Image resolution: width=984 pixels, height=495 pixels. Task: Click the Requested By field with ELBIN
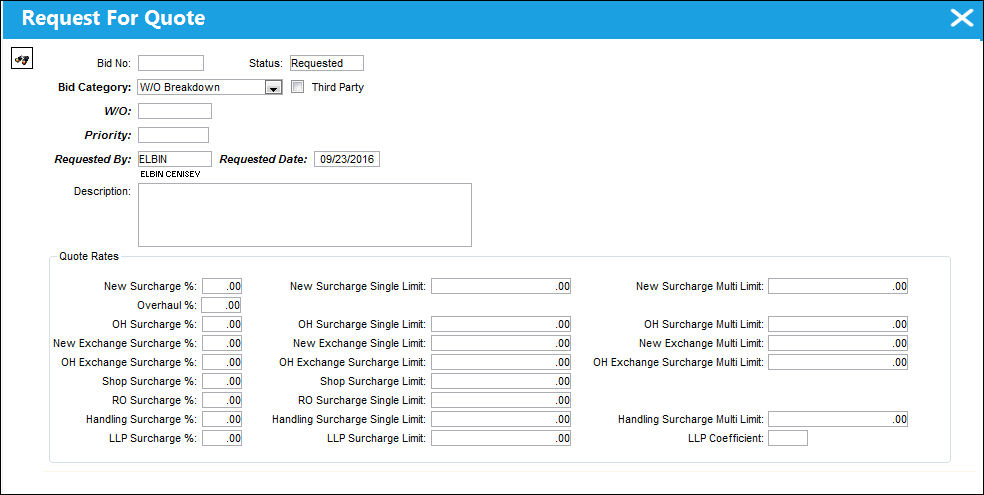tap(174, 159)
